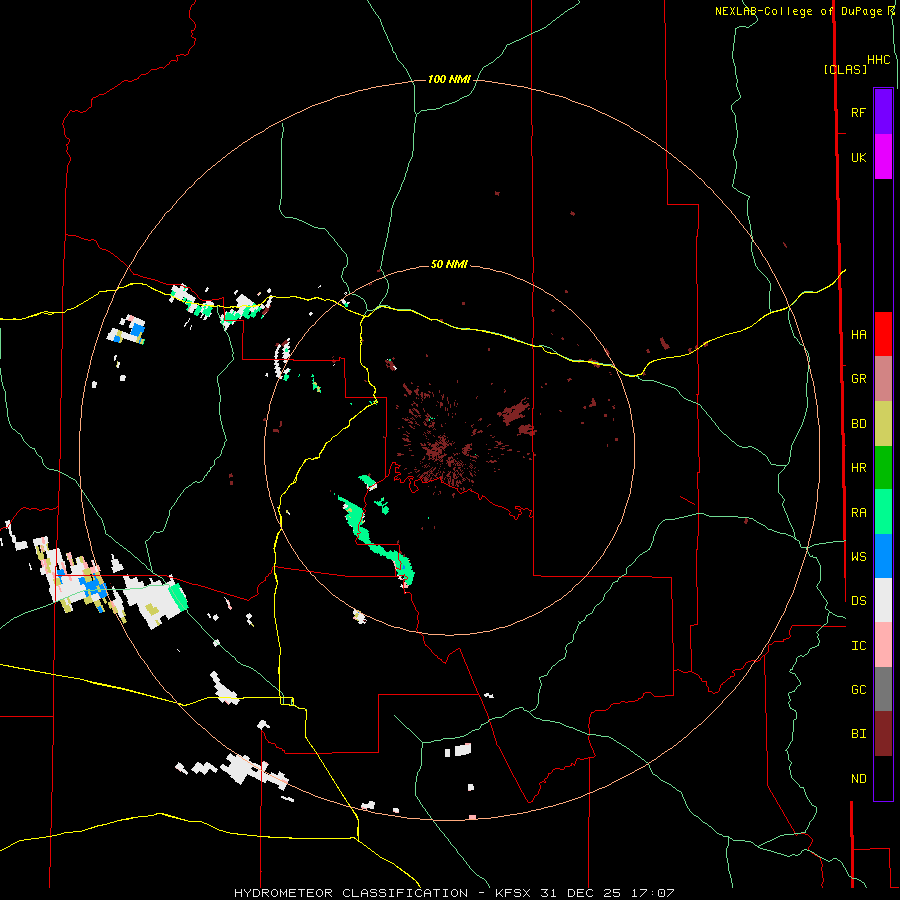Select the BD yellow legend block
900x900 pixels.
pos(883,423)
